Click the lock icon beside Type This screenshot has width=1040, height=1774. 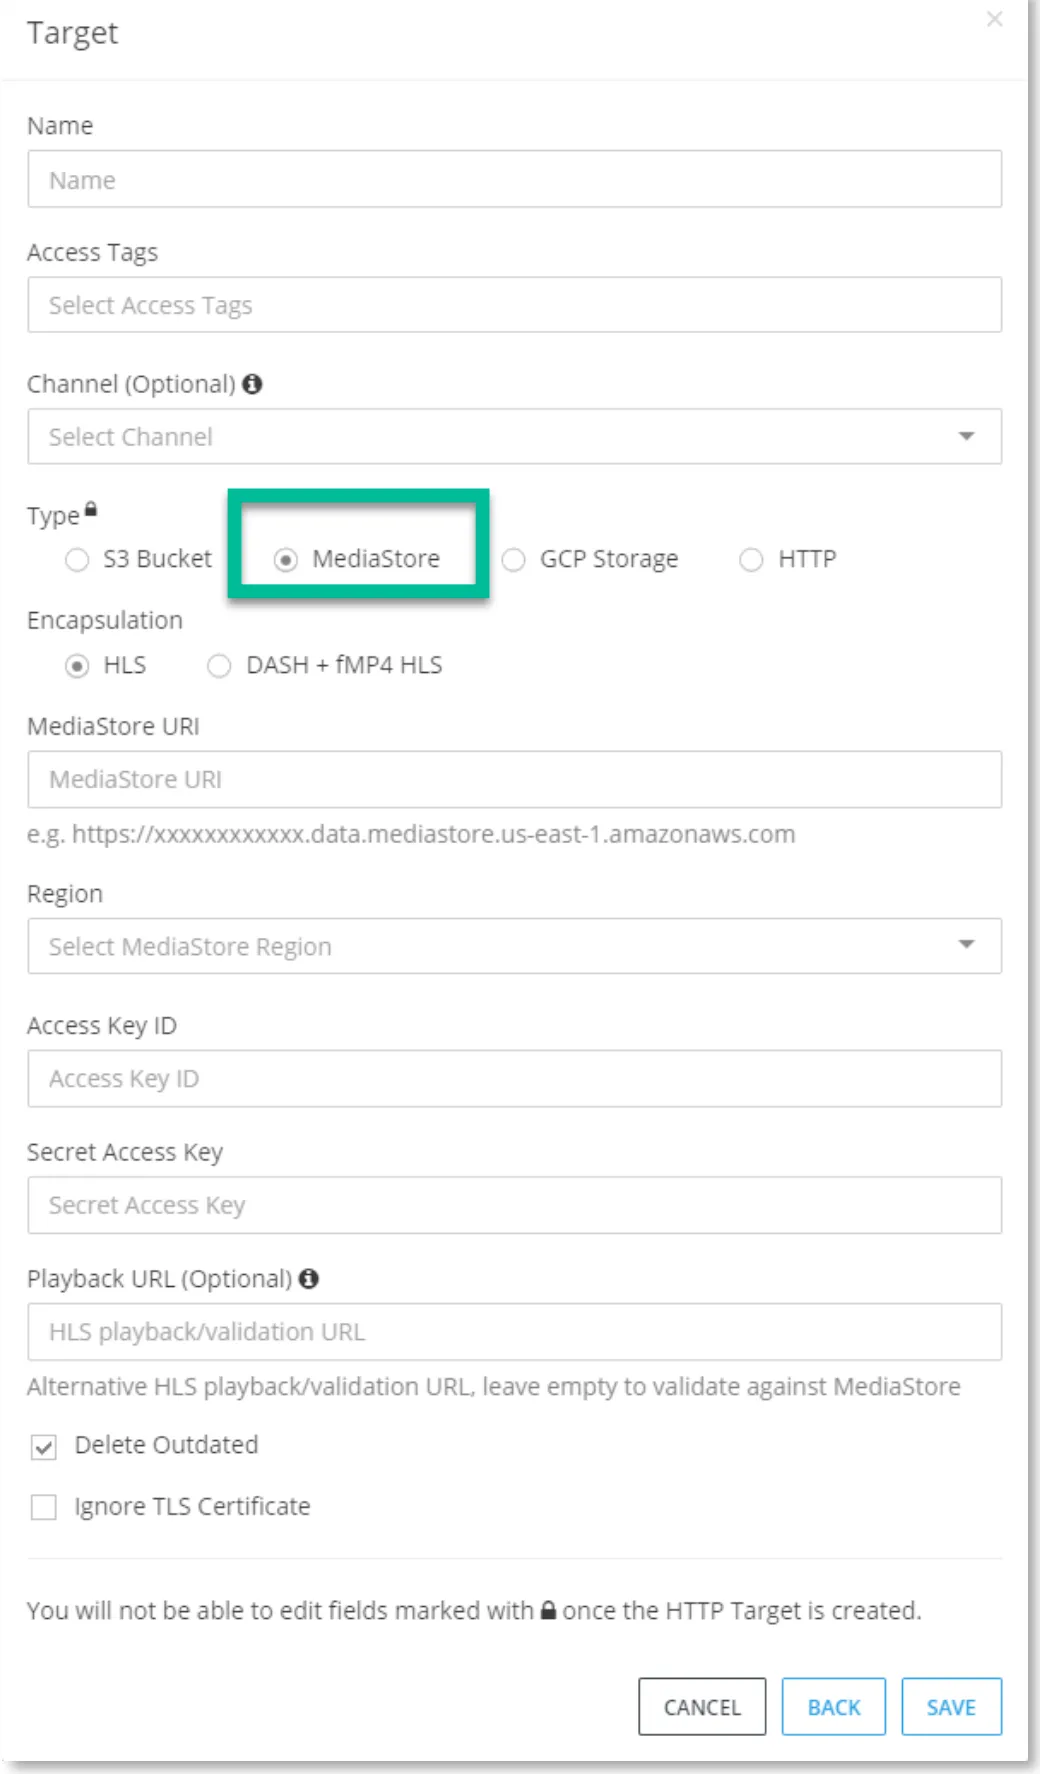[x=91, y=510]
